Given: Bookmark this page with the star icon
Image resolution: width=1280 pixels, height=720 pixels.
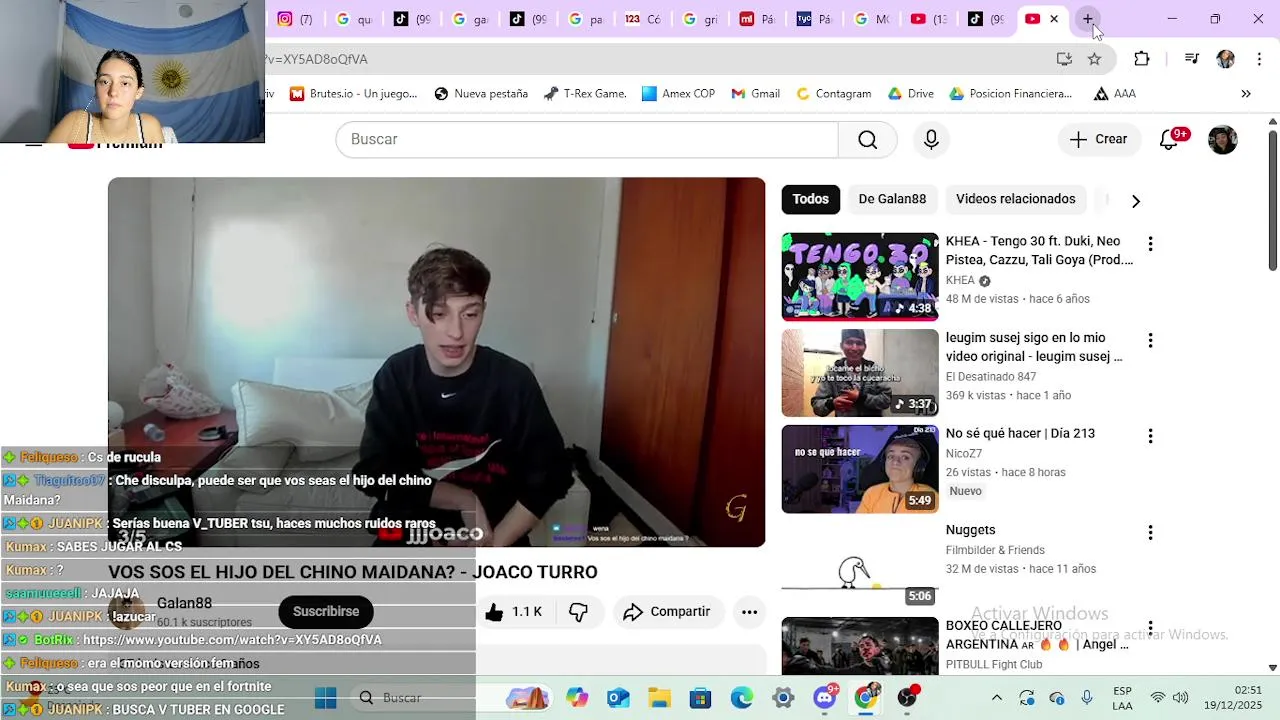Looking at the screenshot, I should (x=1095, y=59).
